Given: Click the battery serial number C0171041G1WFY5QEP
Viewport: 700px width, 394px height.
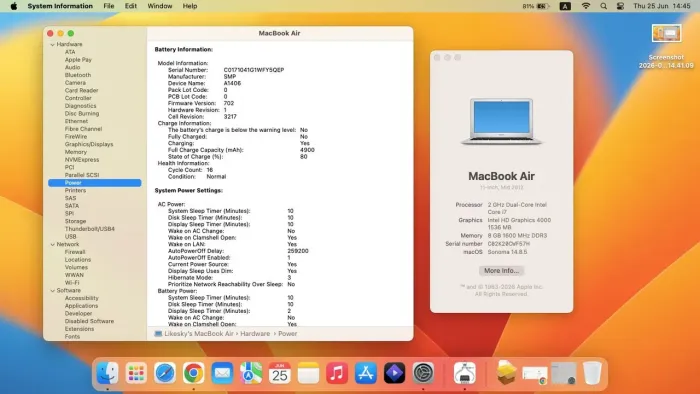Looking at the screenshot, I should point(254,70).
